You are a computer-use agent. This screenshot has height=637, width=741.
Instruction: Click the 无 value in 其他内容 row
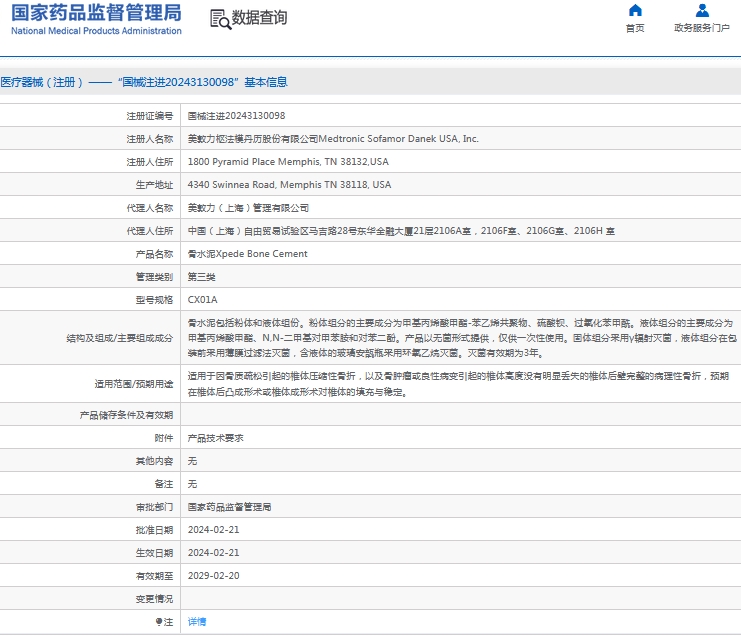(192, 461)
